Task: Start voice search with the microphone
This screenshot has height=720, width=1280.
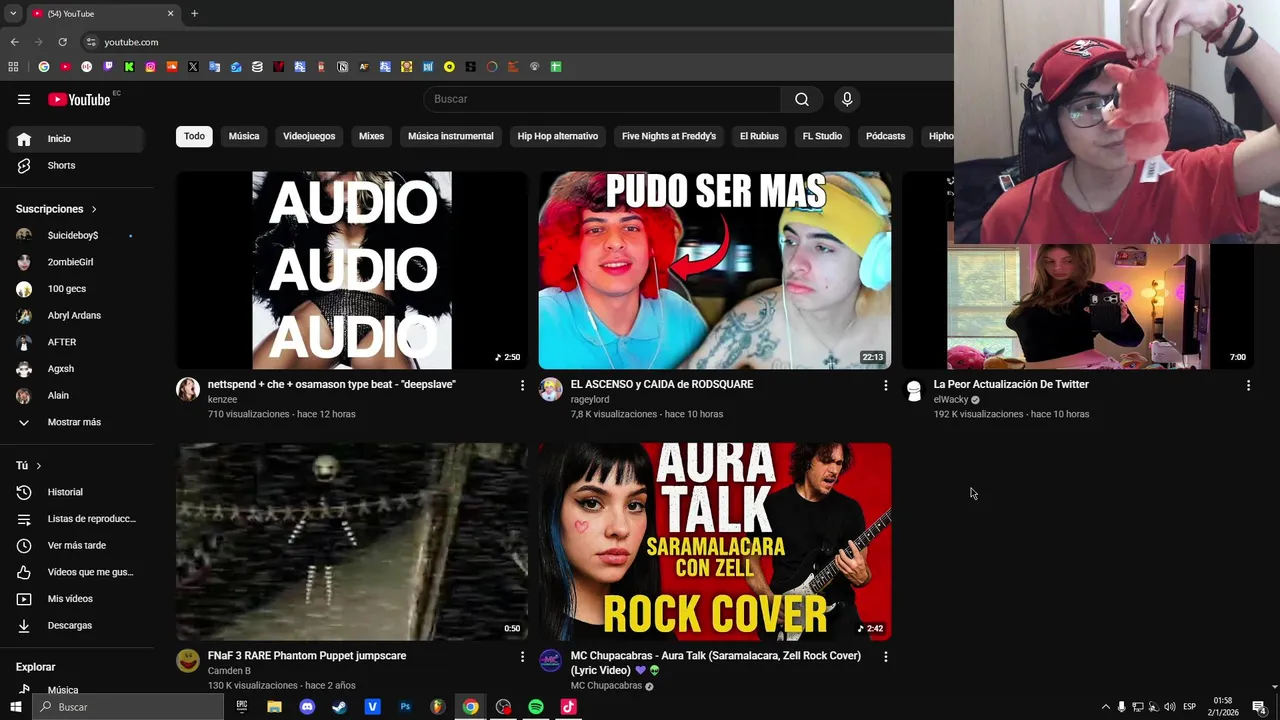Action: click(847, 99)
